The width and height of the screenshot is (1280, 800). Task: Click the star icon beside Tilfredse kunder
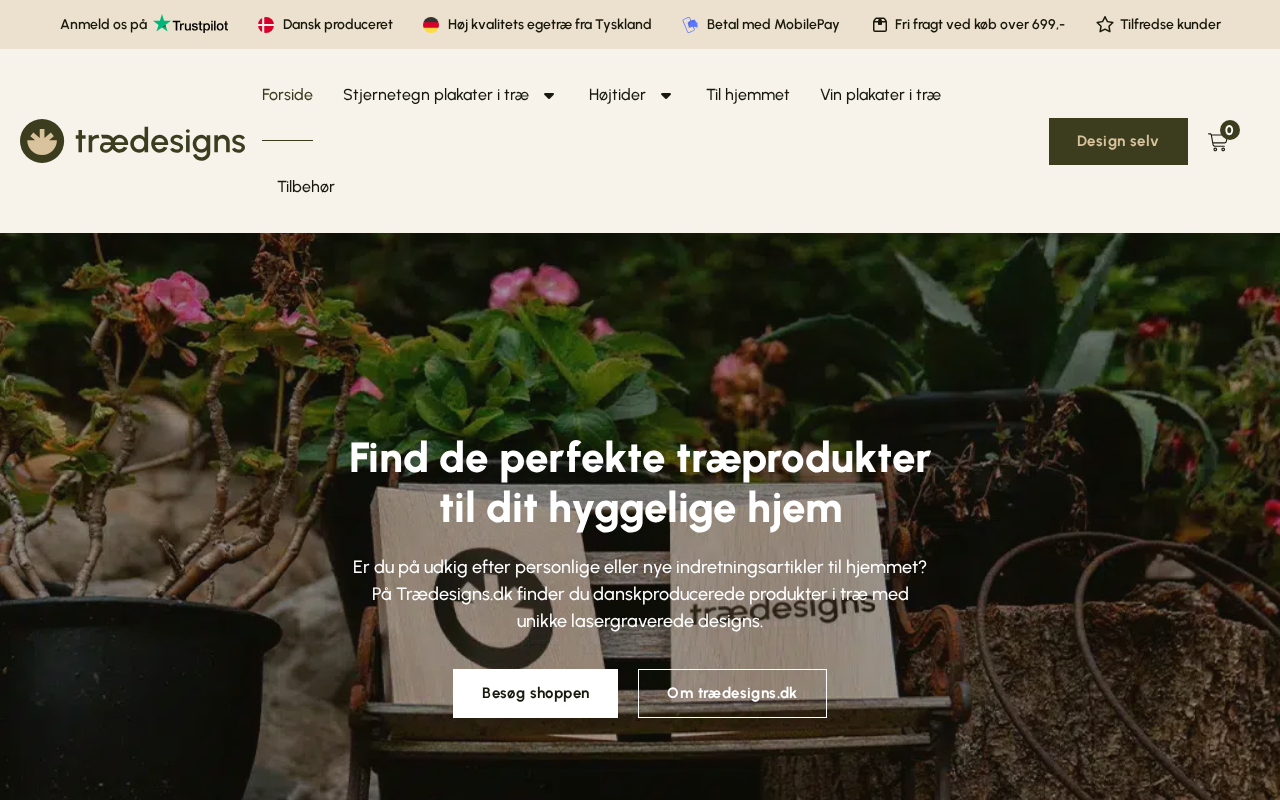click(1105, 24)
